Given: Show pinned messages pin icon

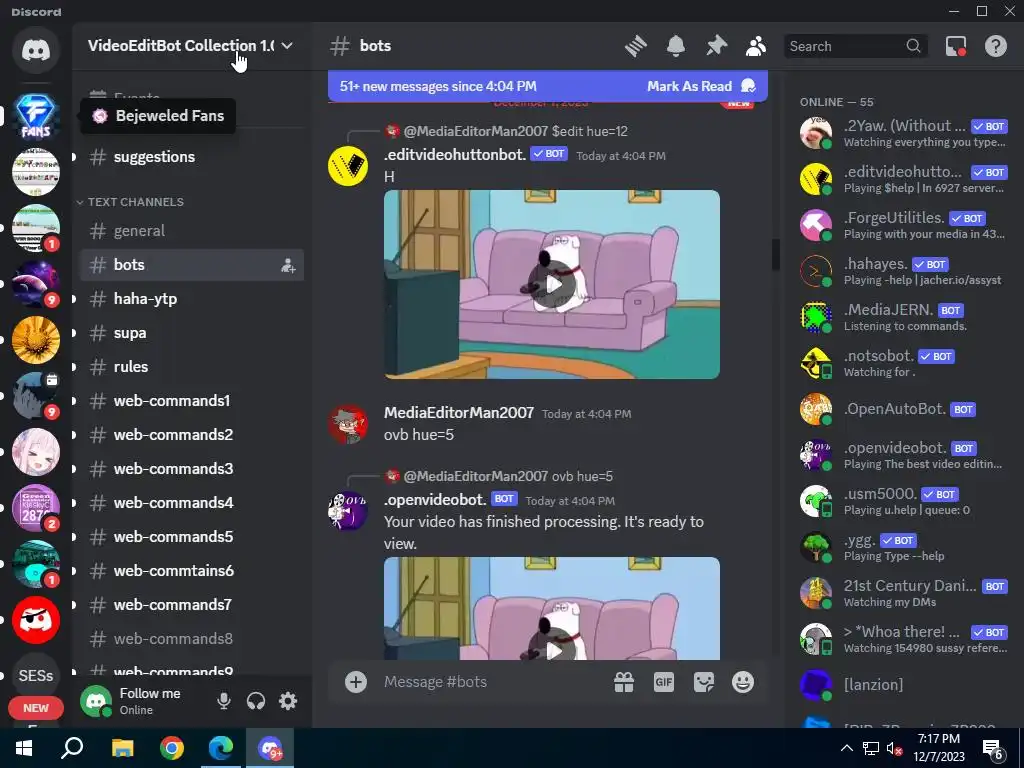Looking at the screenshot, I should [x=716, y=46].
